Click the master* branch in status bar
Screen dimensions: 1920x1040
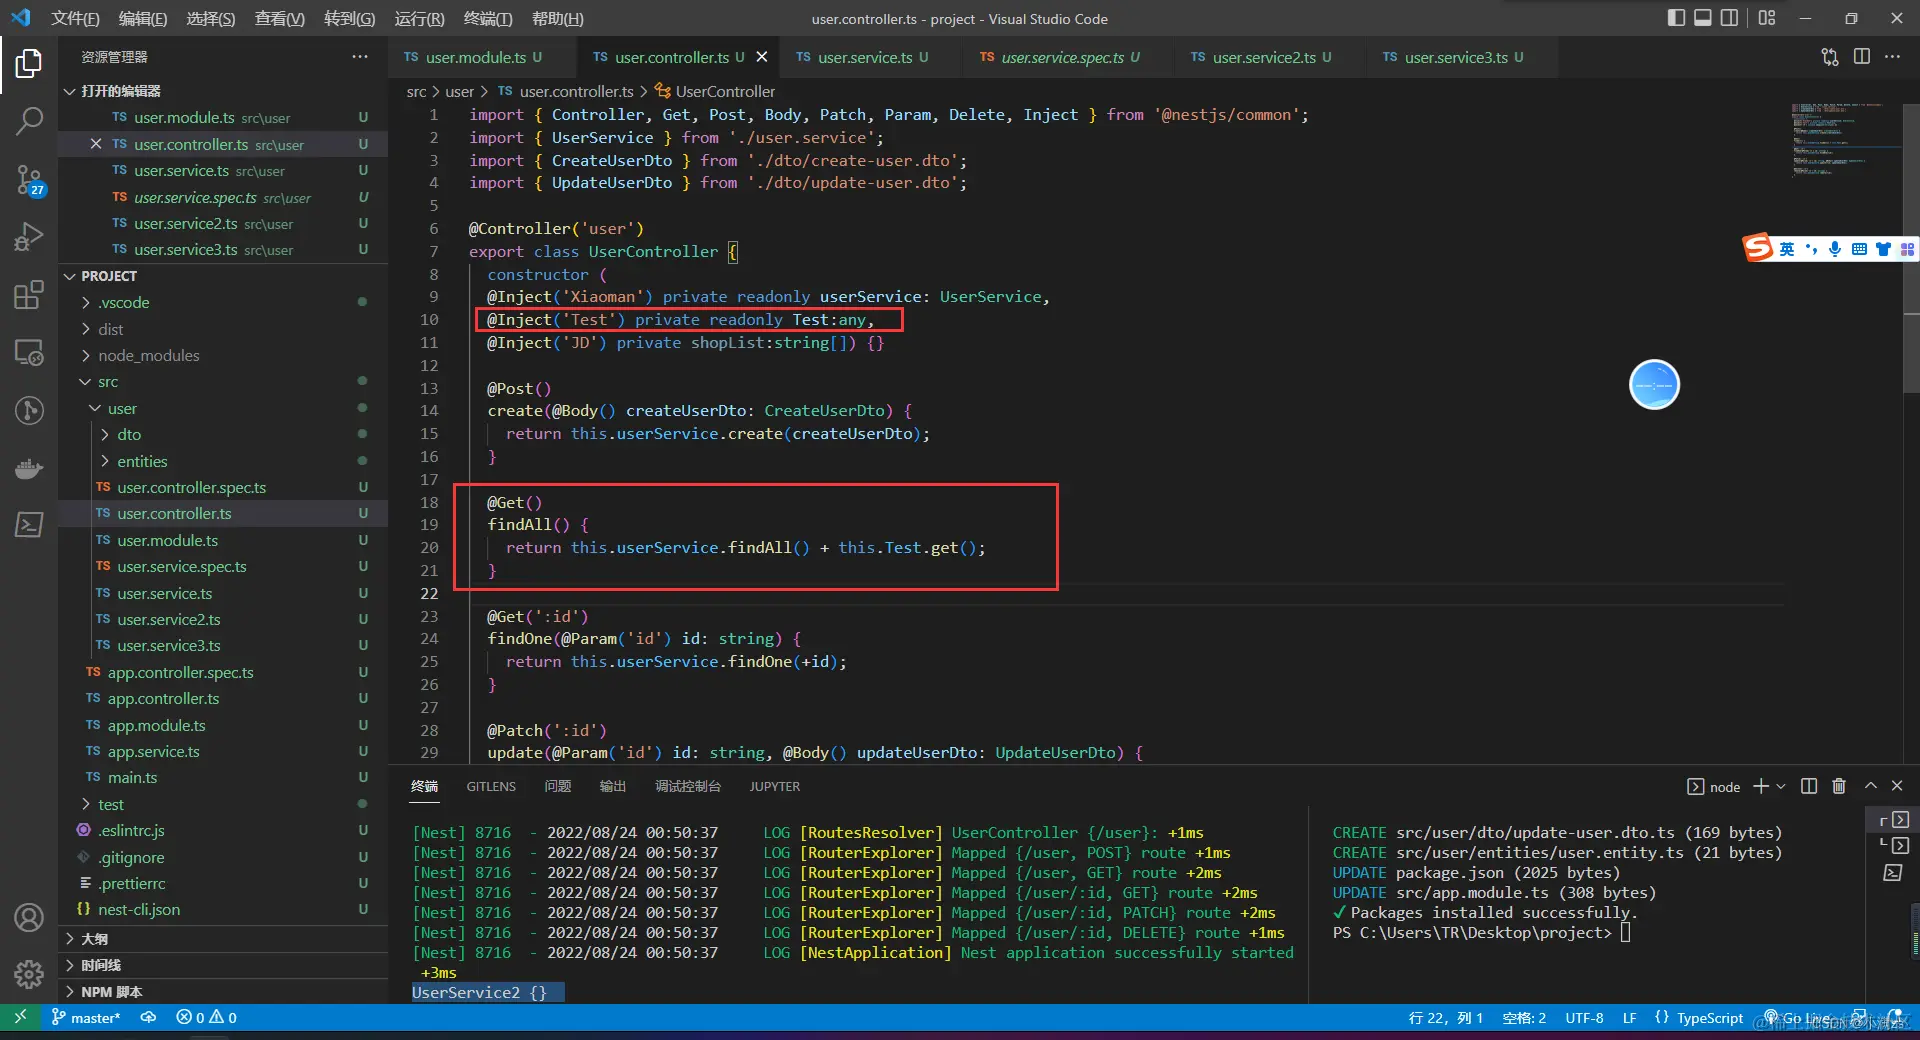87,1017
